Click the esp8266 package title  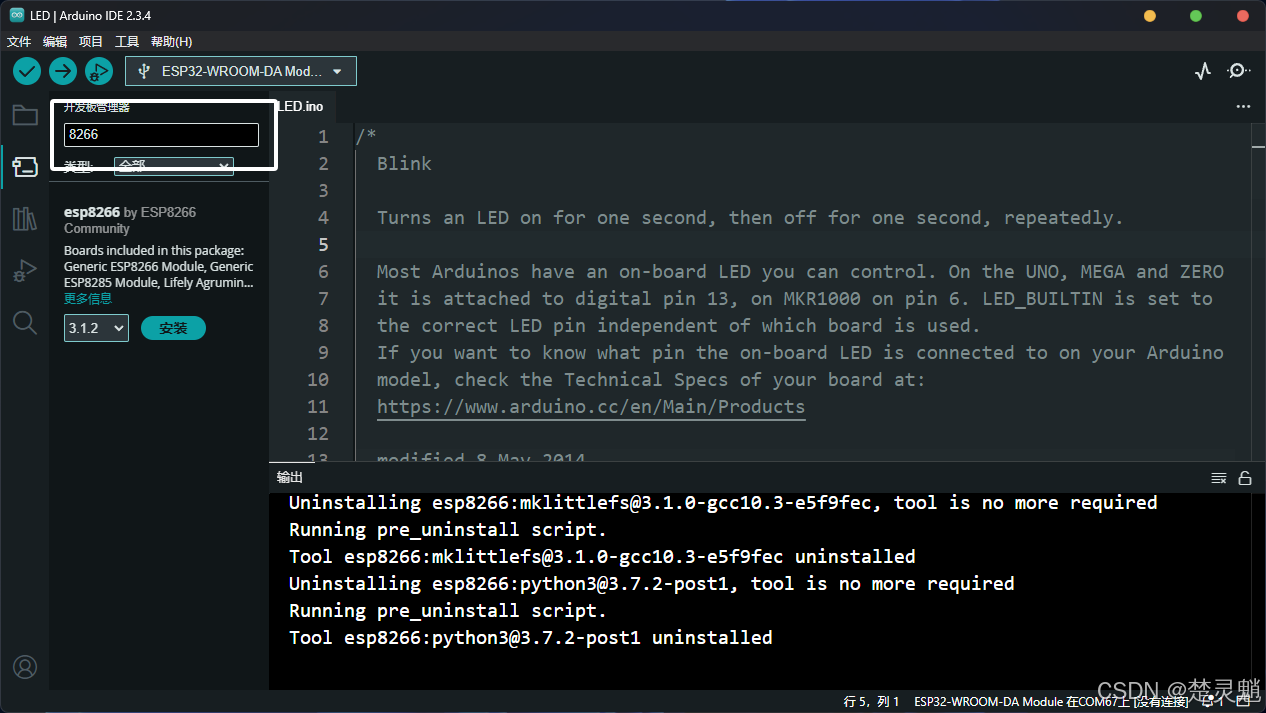[x=92, y=212]
